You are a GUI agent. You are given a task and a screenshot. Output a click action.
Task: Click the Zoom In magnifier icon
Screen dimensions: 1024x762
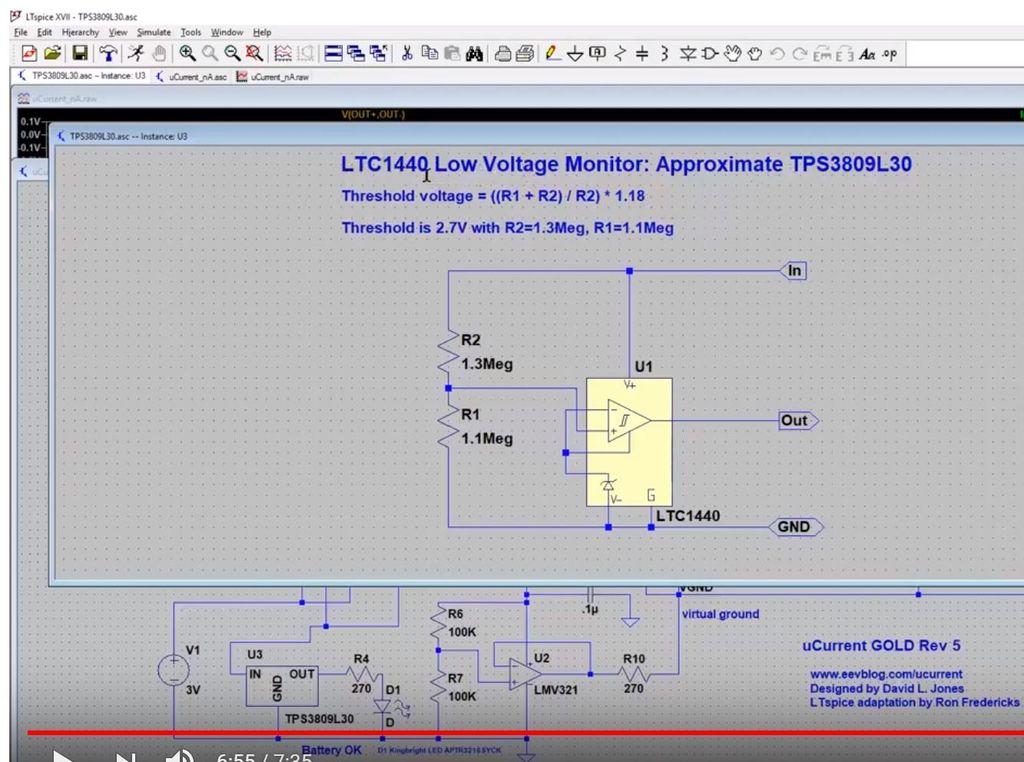click(187, 54)
